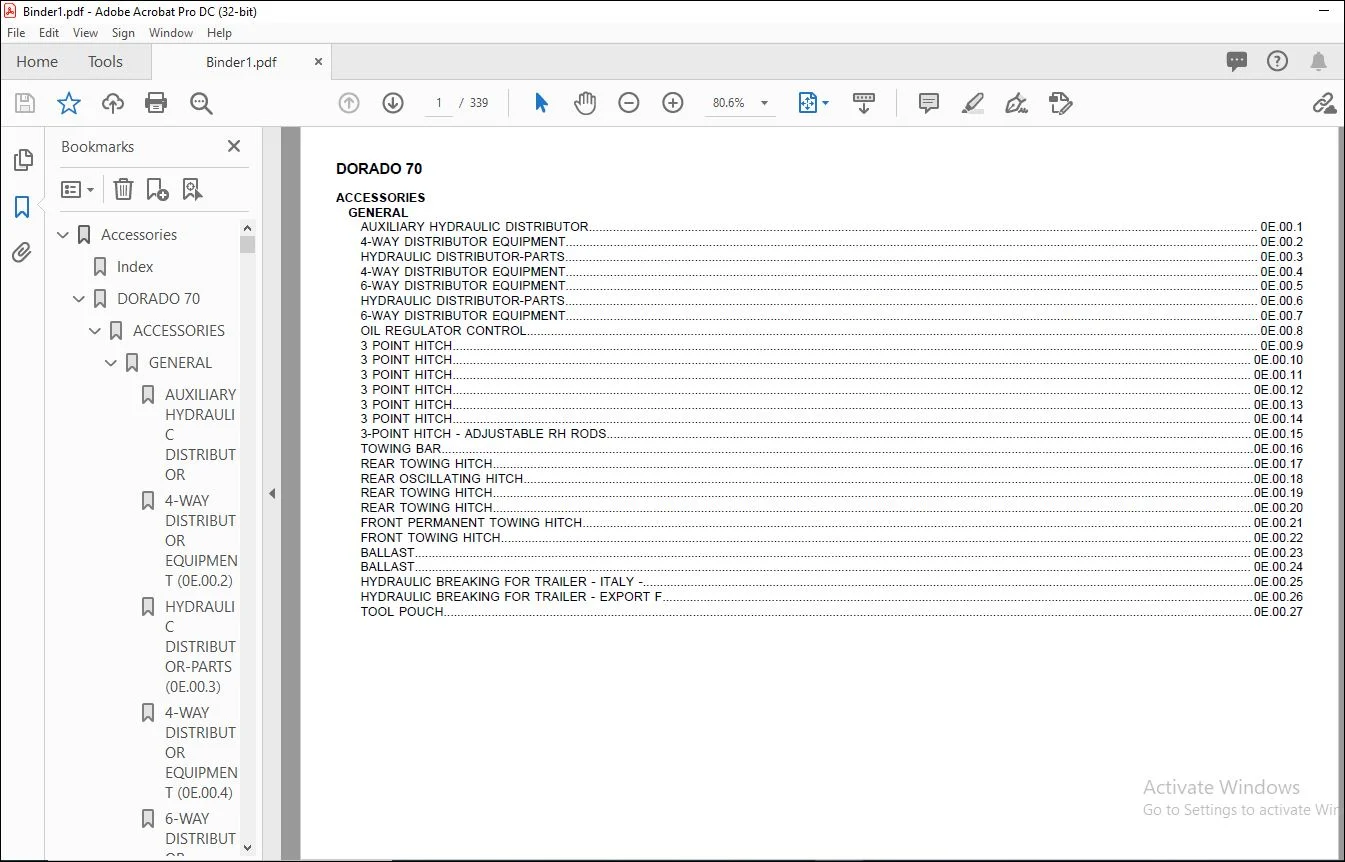Close the Binder1.pdf tab
Image resolution: width=1345 pixels, height=862 pixels.
click(319, 62)
